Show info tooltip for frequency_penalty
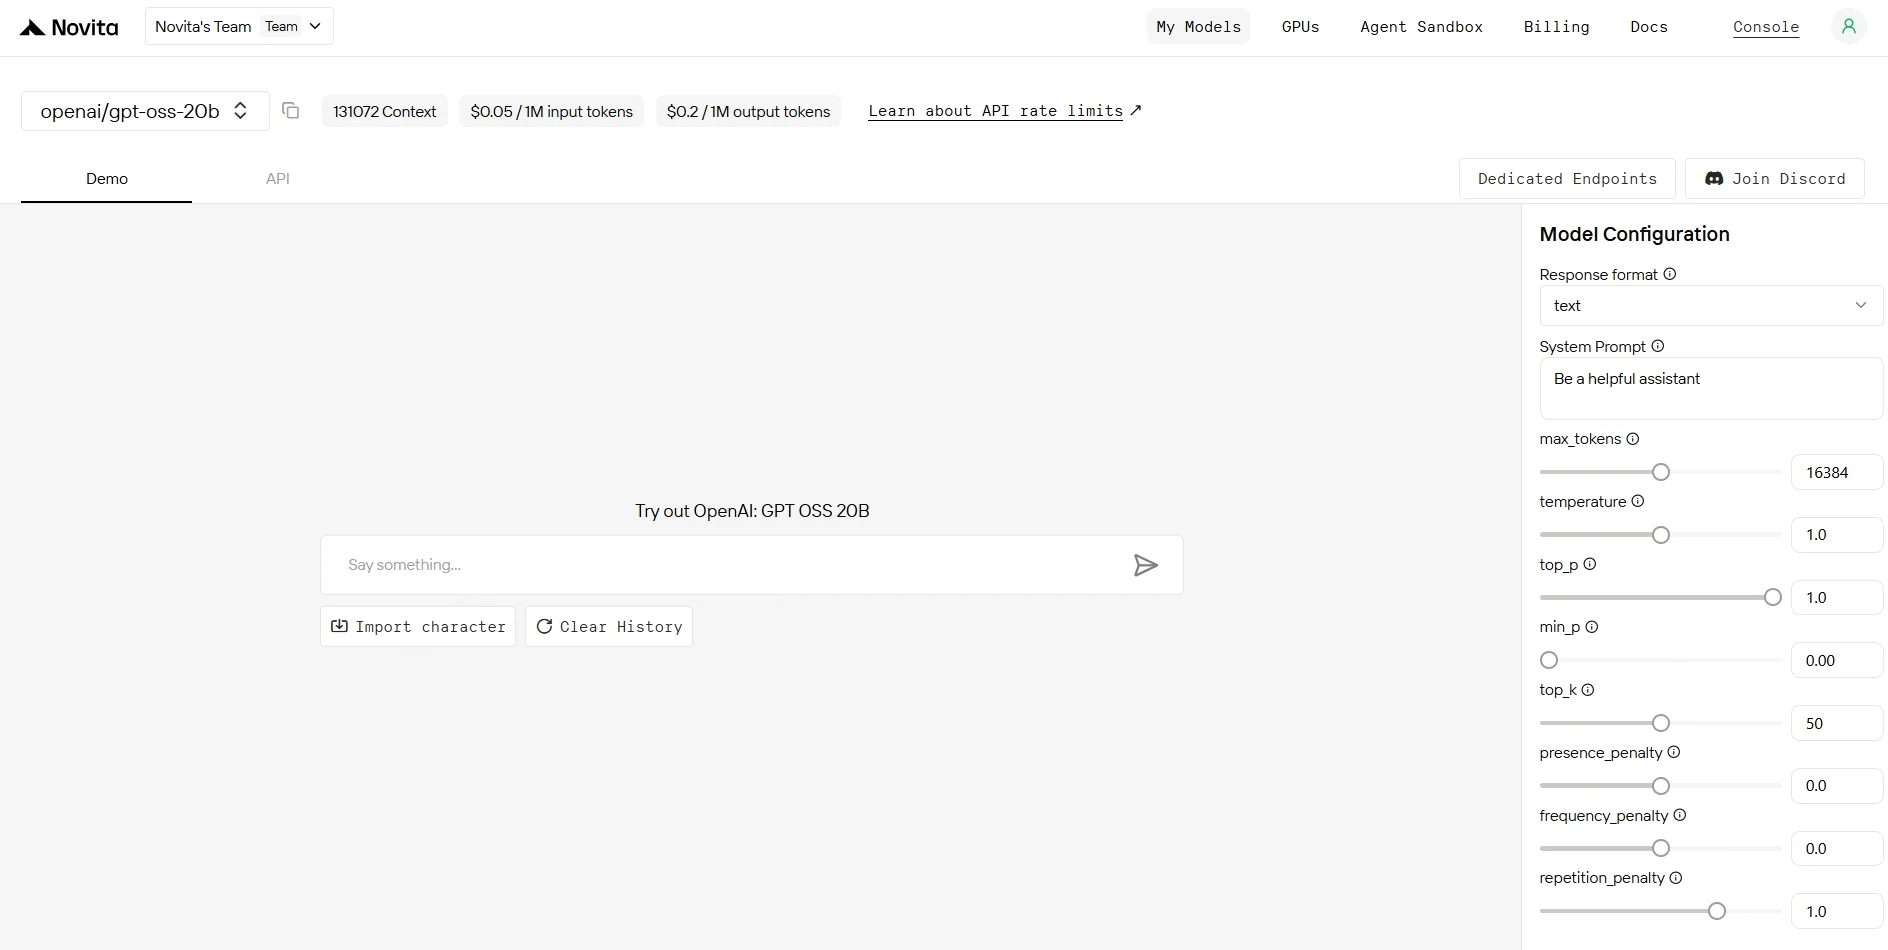 click(x=1680, y=815)
